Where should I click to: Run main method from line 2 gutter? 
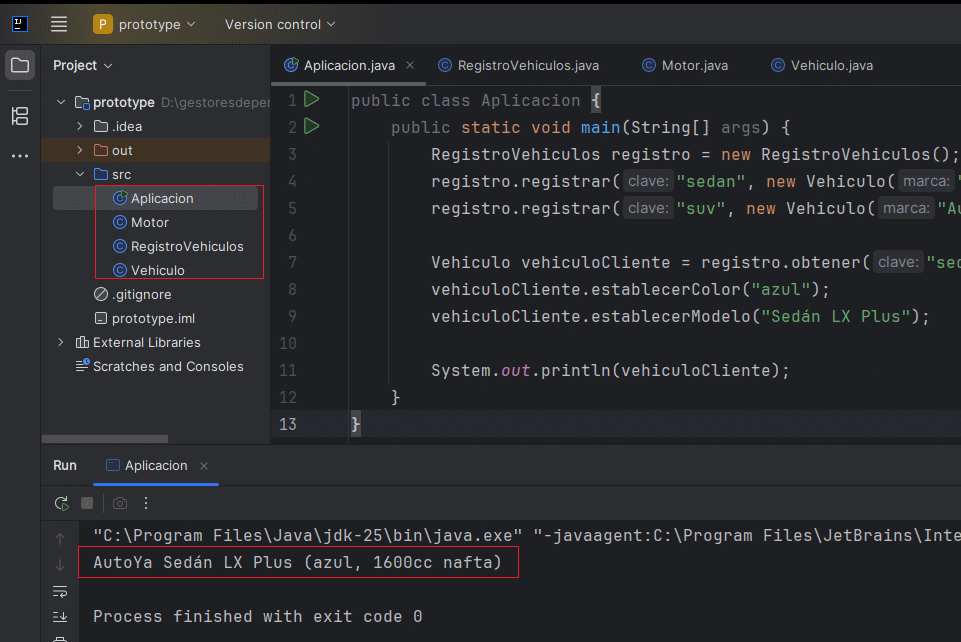pos(311,127)
